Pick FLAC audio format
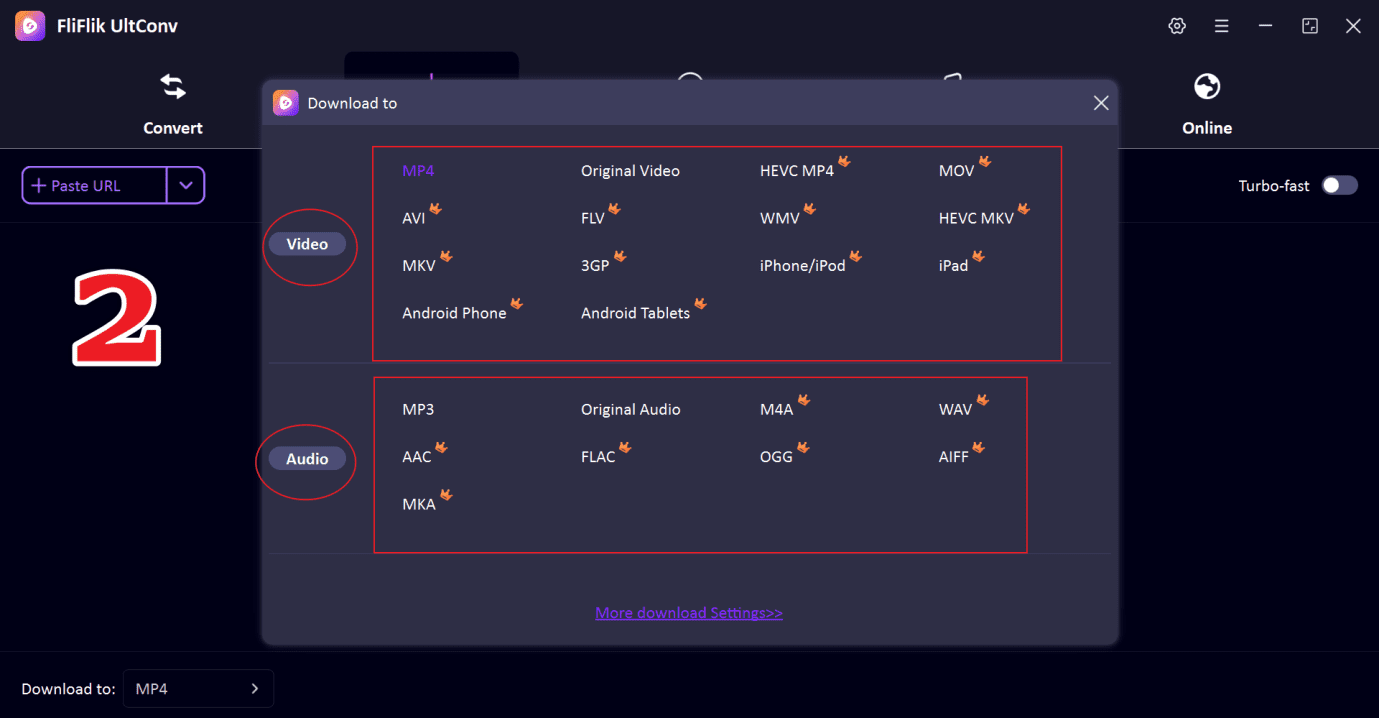 (598, 457)
